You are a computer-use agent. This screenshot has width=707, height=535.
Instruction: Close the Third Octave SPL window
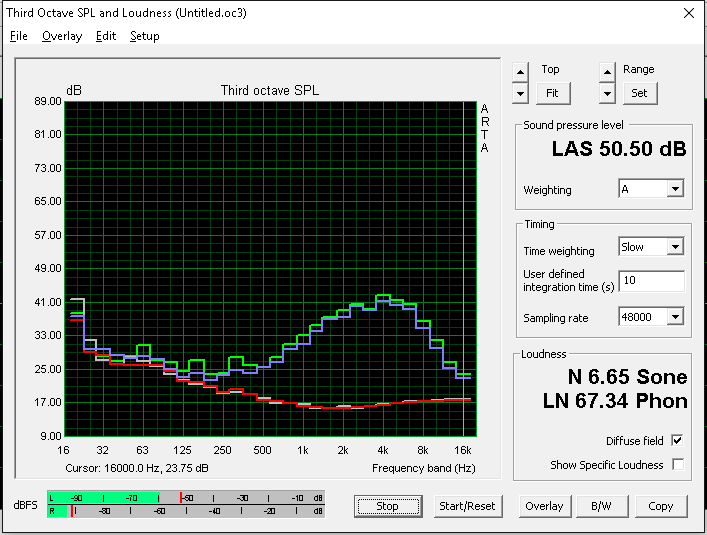(689, 13)
